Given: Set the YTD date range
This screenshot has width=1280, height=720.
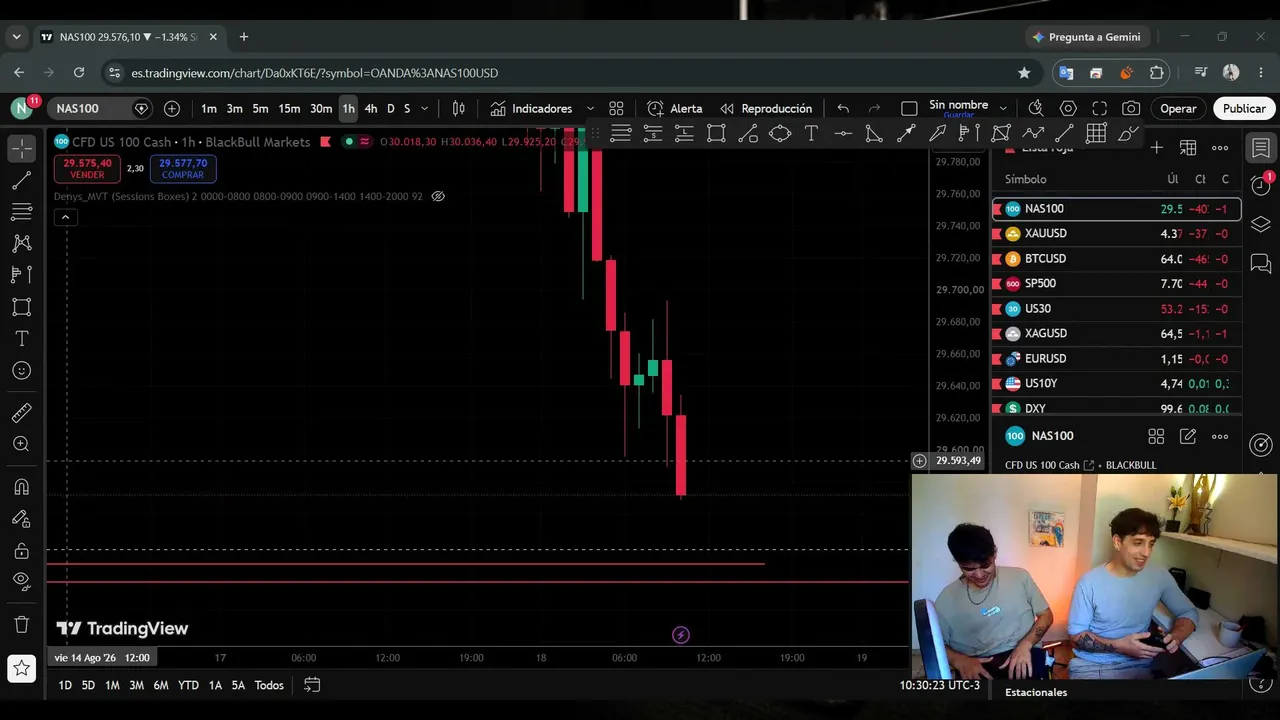Looking at the screenshot, I should (x=188, y=685).
